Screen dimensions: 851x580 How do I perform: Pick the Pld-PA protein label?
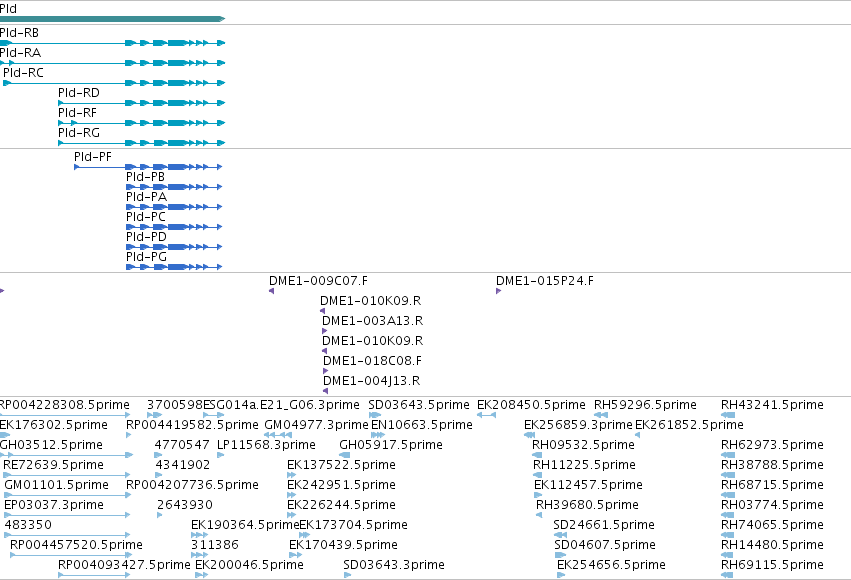point(147,197)
